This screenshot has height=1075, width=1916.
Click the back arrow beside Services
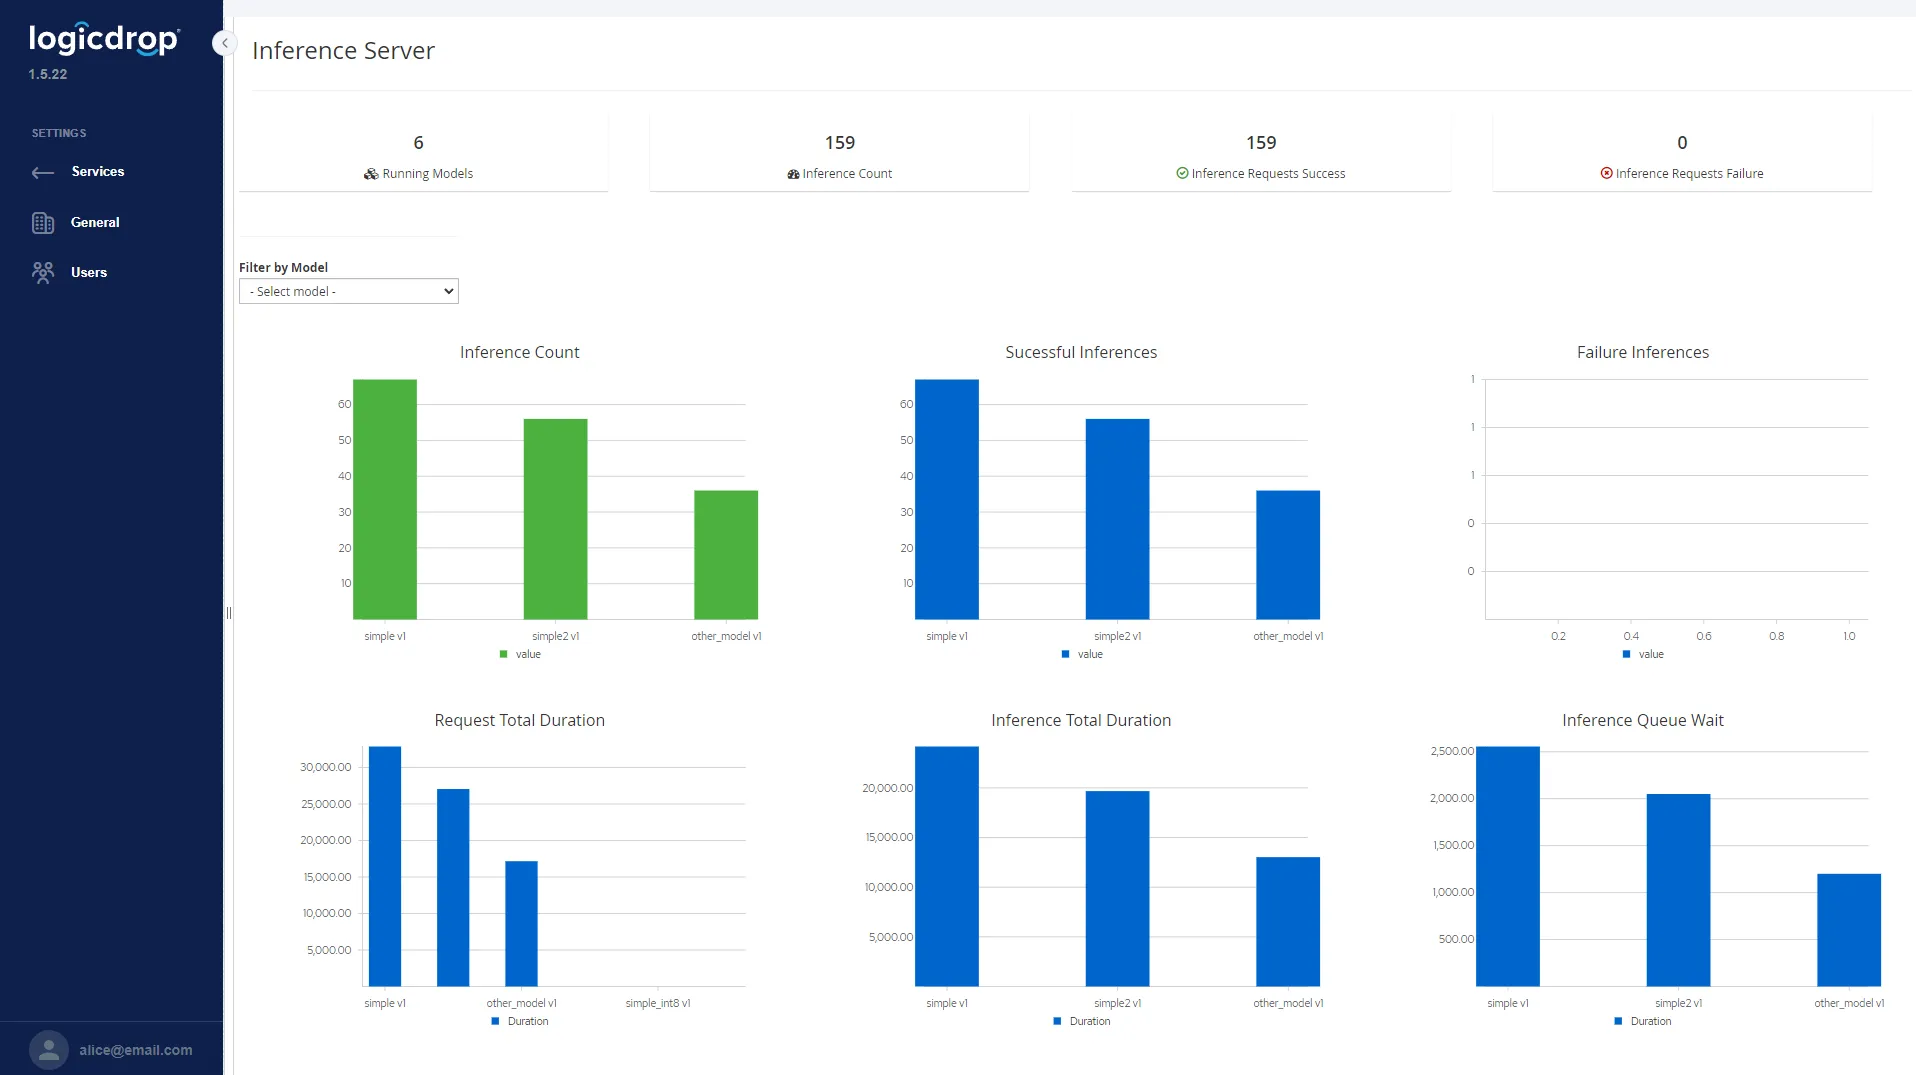click(43, 172)
